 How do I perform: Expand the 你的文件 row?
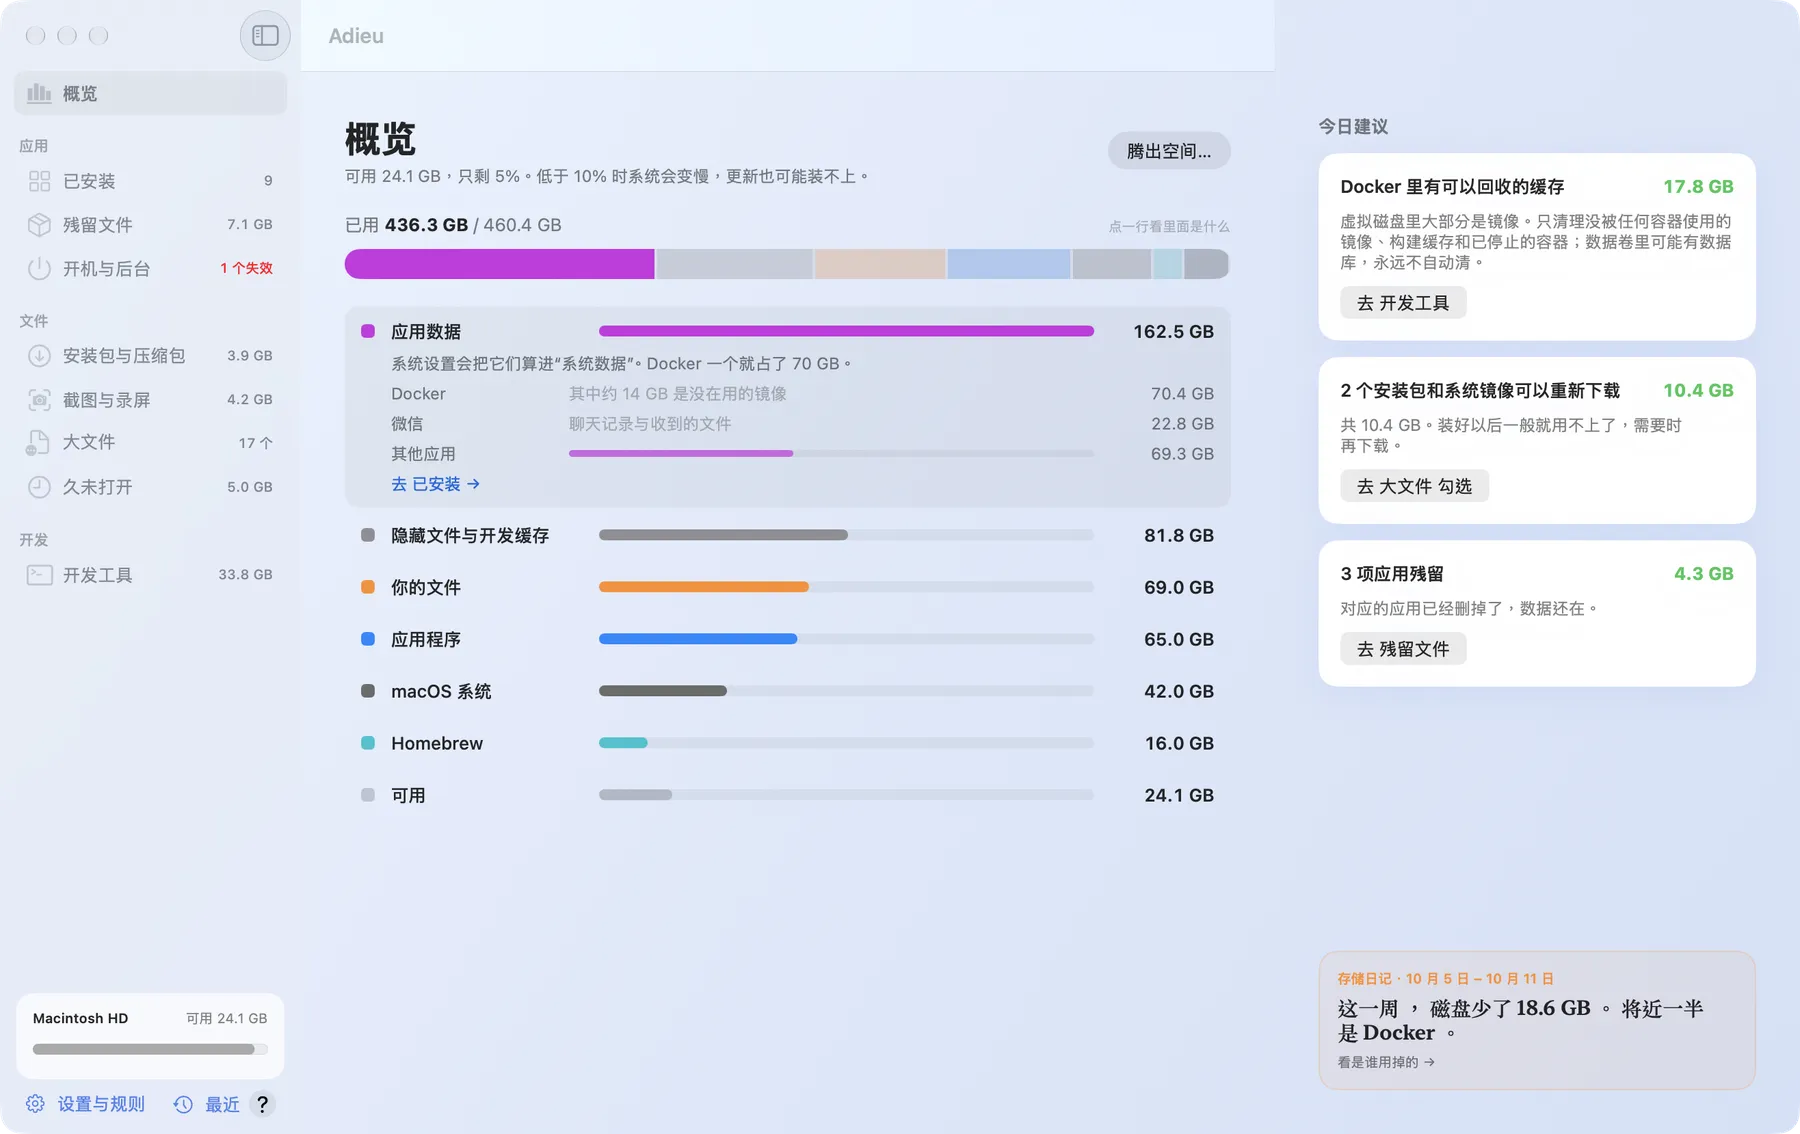pos(787,588)
